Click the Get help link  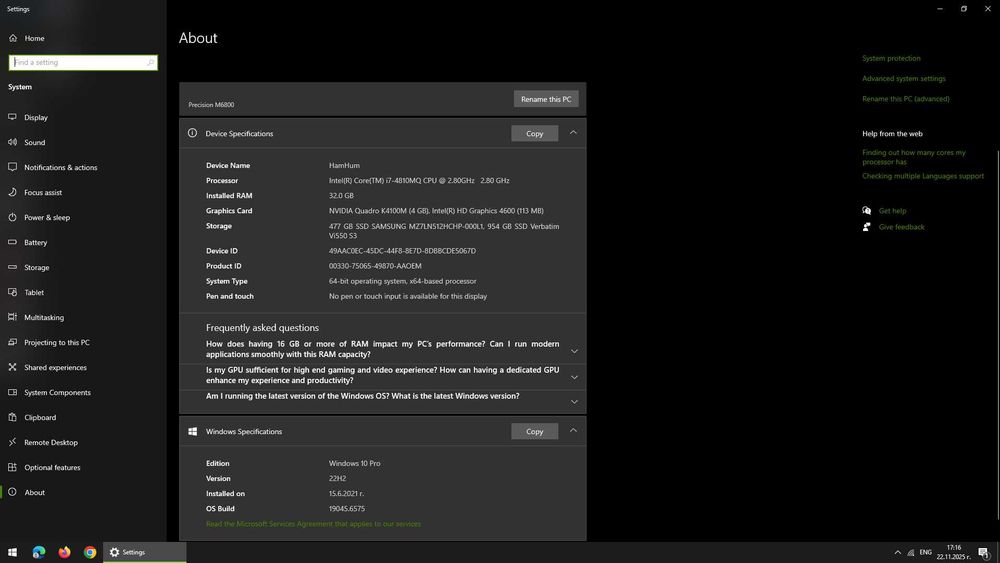coord(892,210)
